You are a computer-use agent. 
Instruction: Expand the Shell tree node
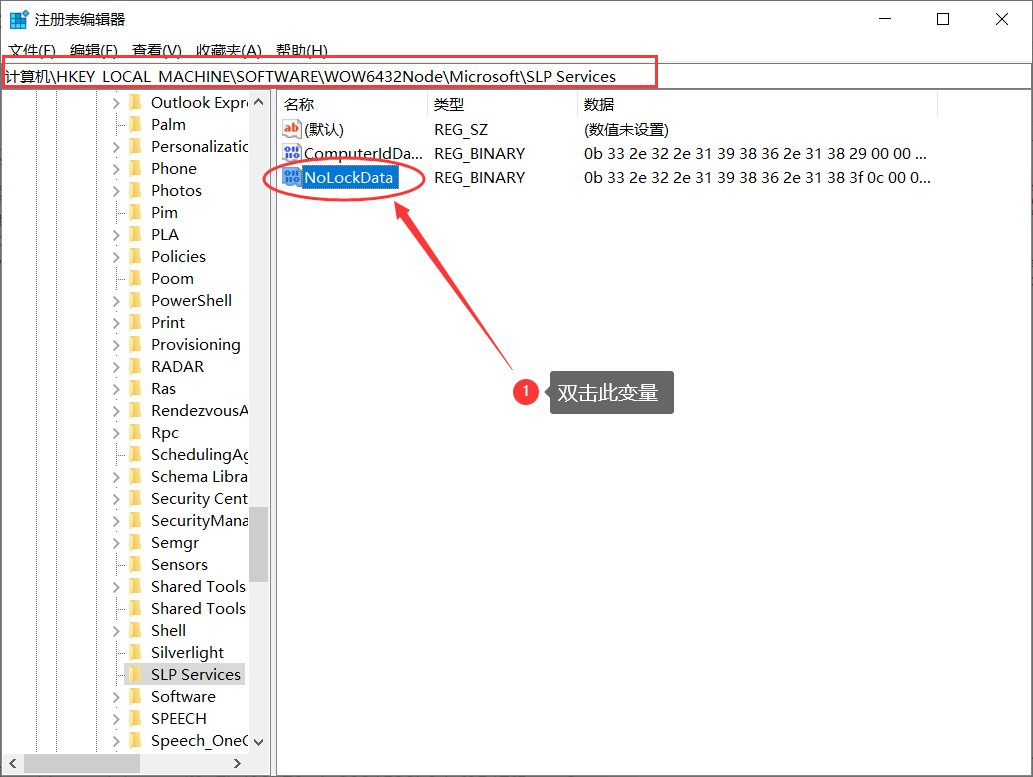click(x=116, y=631)
